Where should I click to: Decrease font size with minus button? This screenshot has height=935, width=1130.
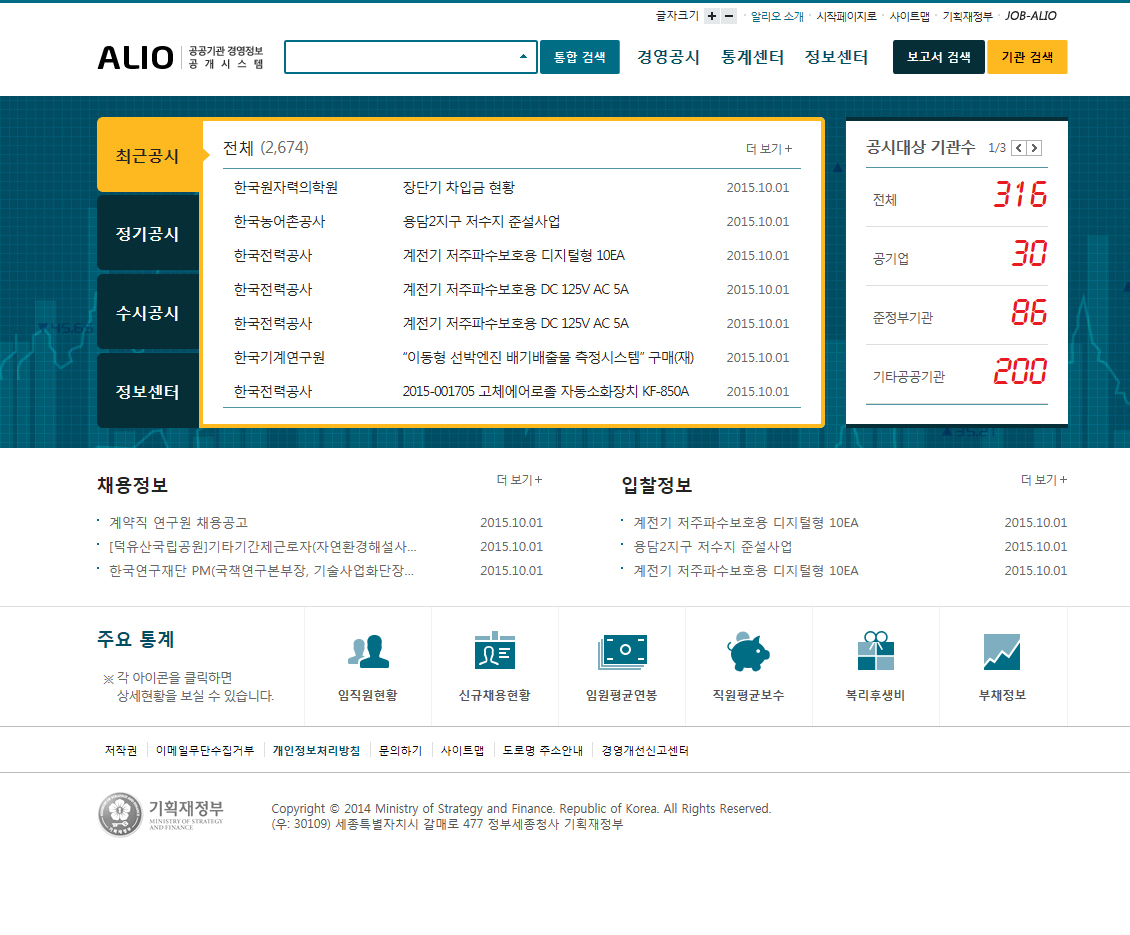point(729,16)
